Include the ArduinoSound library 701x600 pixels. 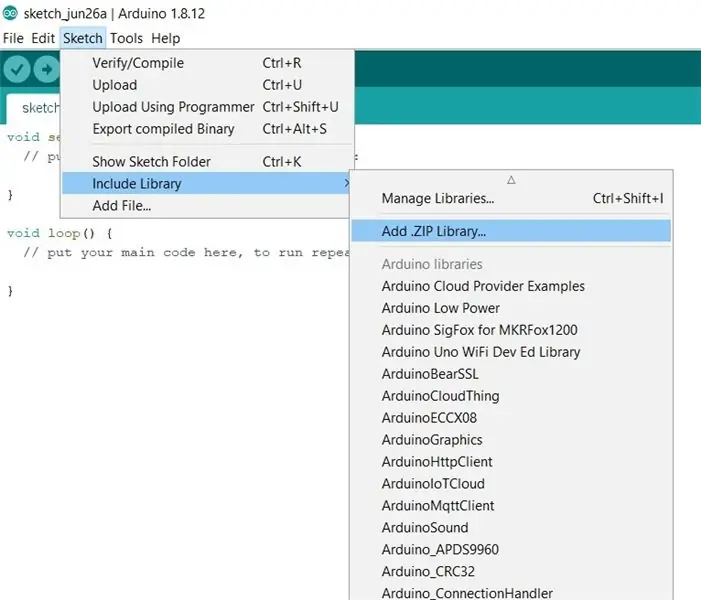point(511,528)
